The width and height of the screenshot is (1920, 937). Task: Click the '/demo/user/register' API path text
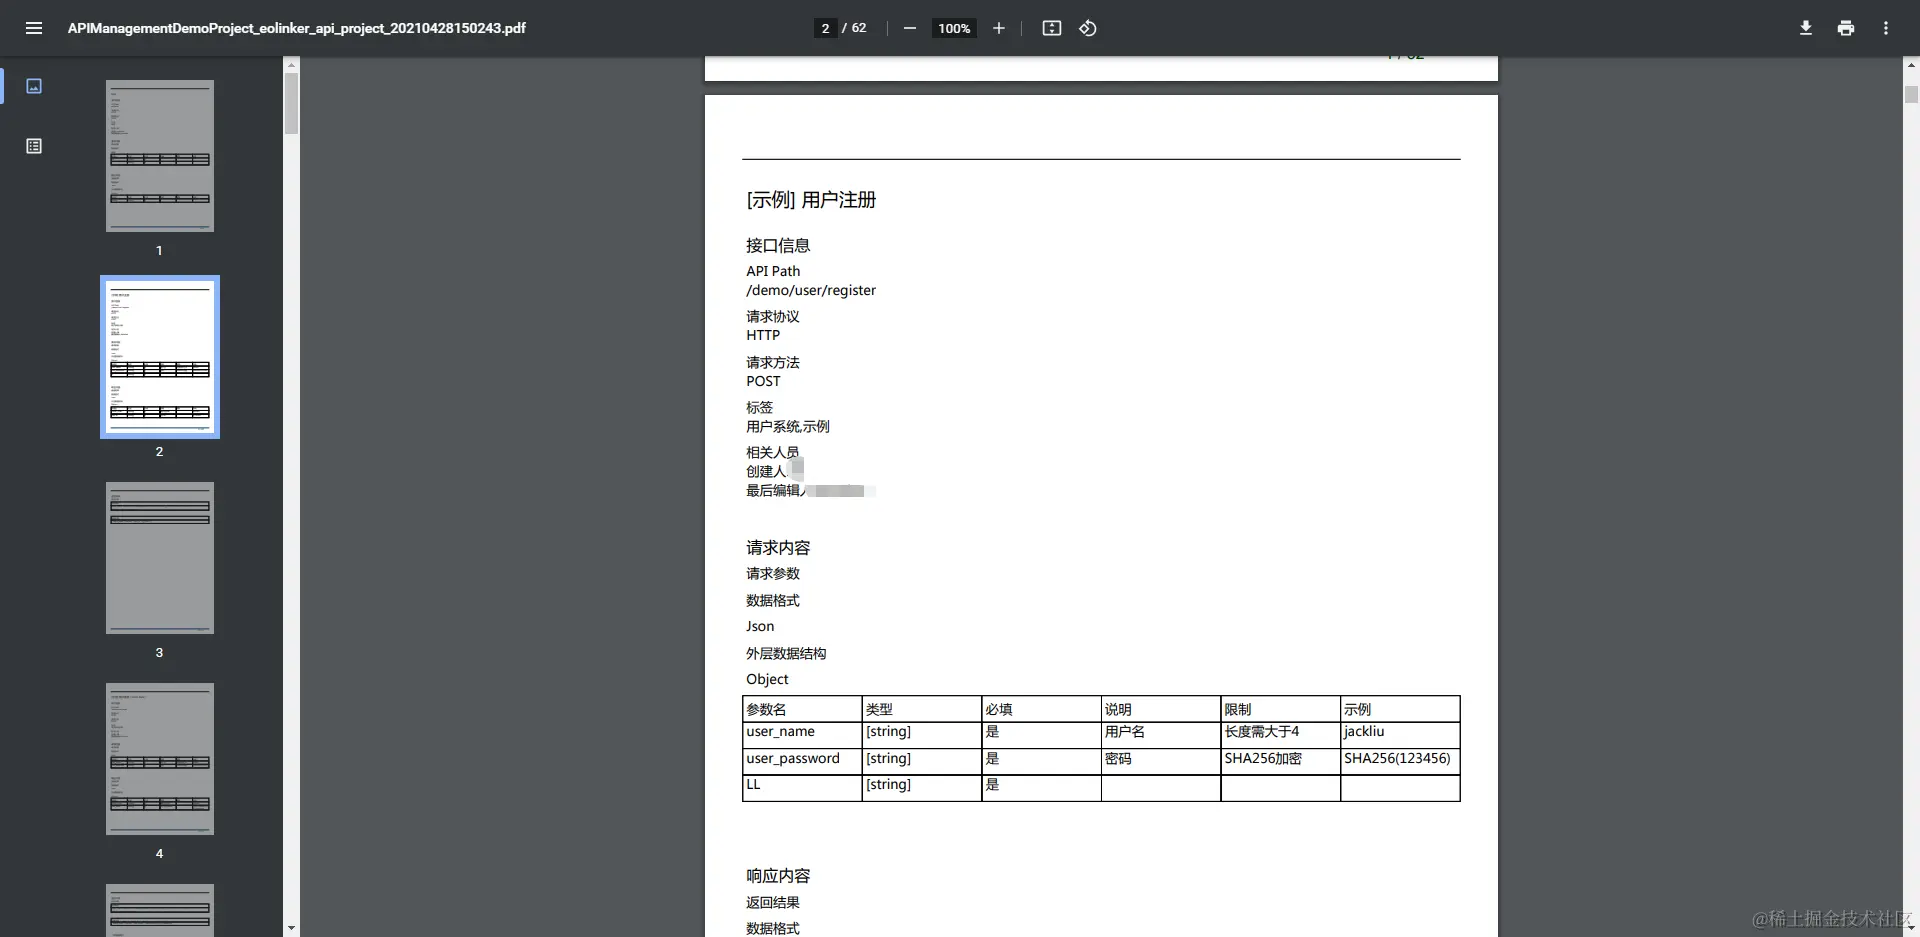tap(811, 290)
